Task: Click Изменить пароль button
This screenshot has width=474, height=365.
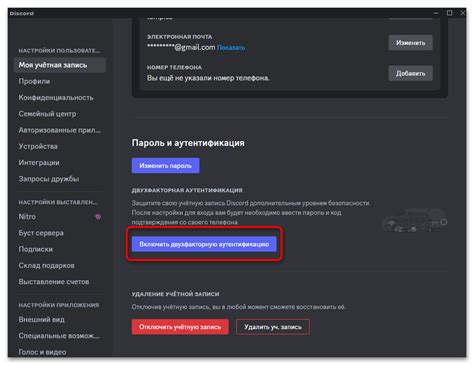Action: [x=165, y=166]
